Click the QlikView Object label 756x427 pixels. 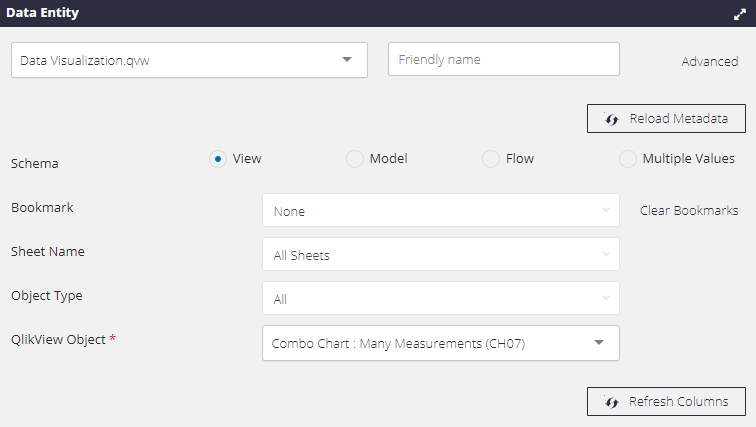(58, 340)
